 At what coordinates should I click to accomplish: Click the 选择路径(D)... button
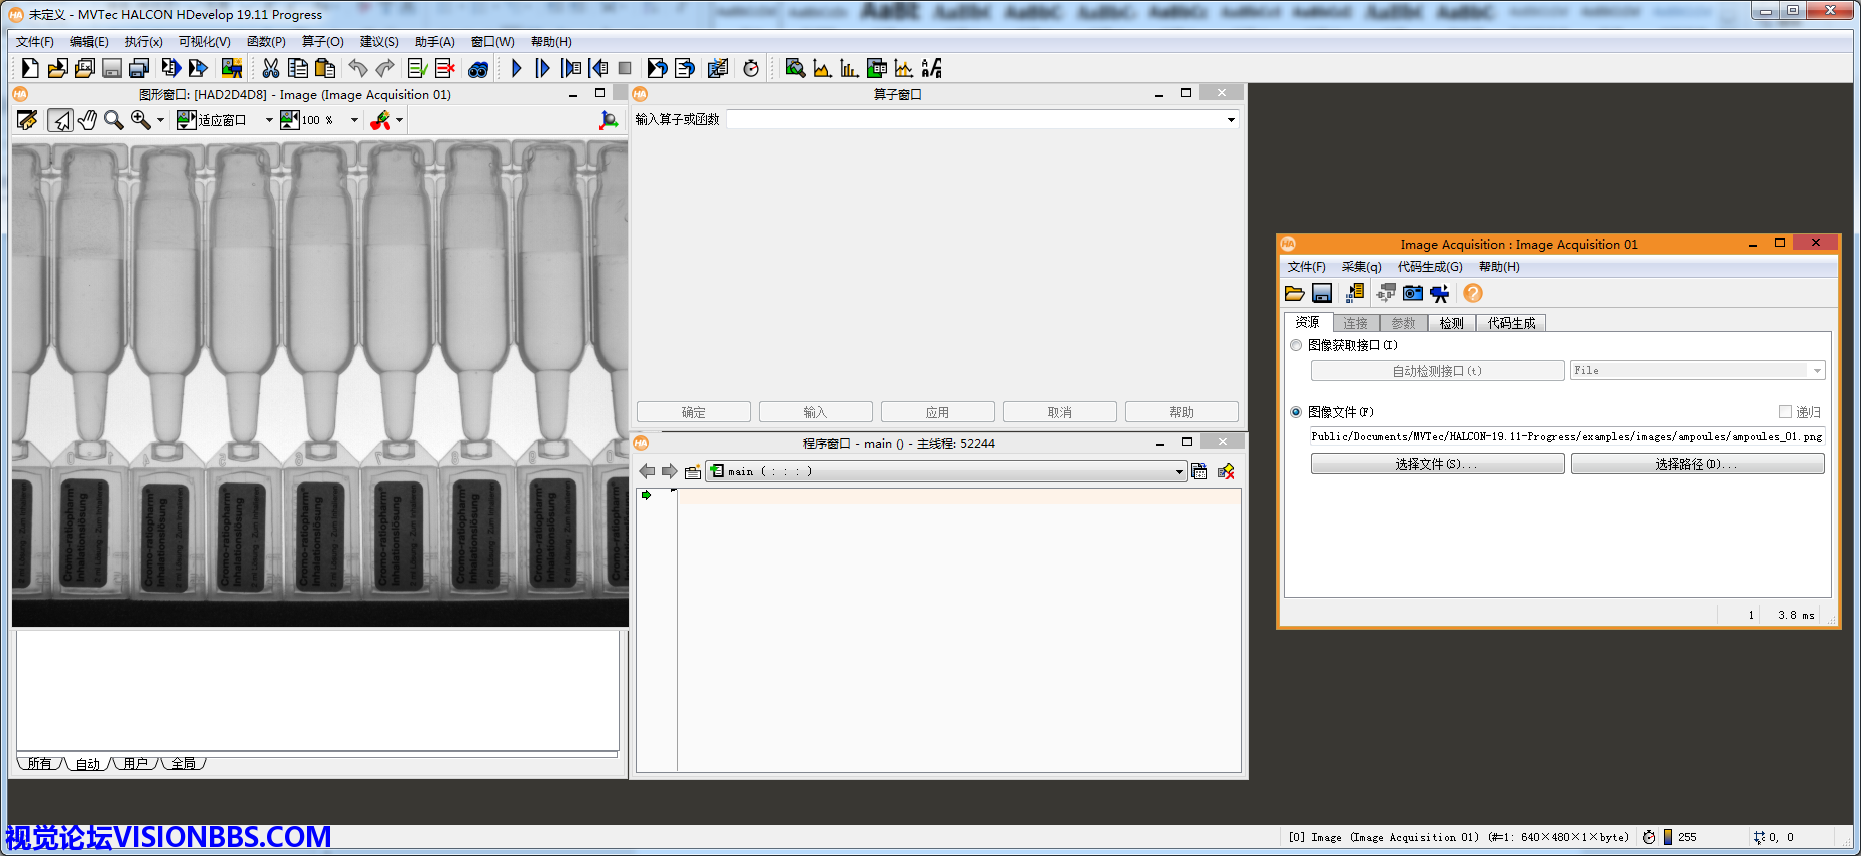[x=1697, y=464]
